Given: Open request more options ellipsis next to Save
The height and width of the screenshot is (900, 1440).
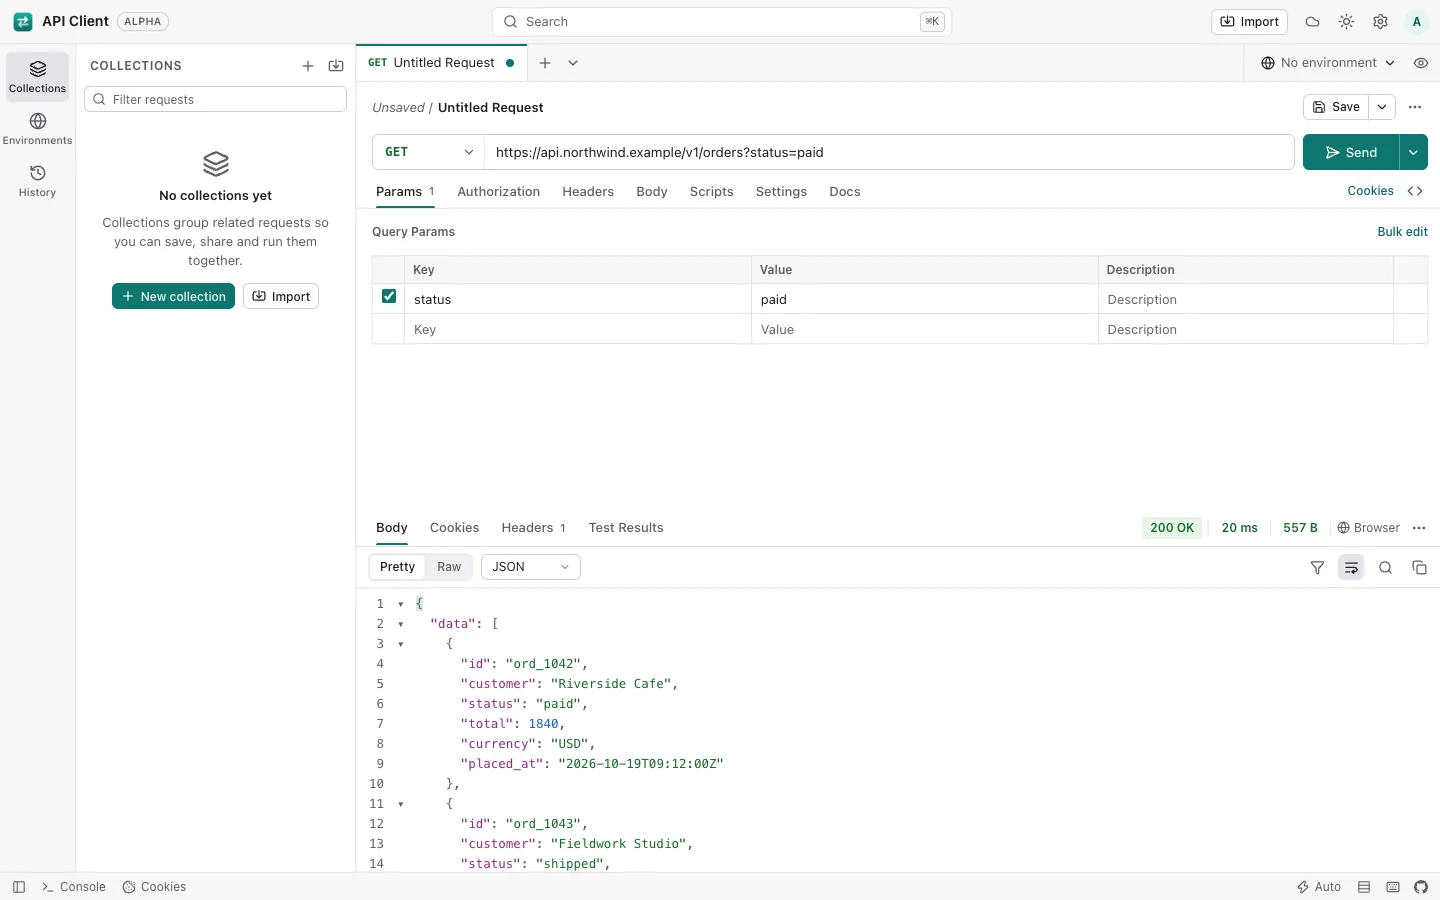Looking at the screenshot, I should tap(1414, 107).
